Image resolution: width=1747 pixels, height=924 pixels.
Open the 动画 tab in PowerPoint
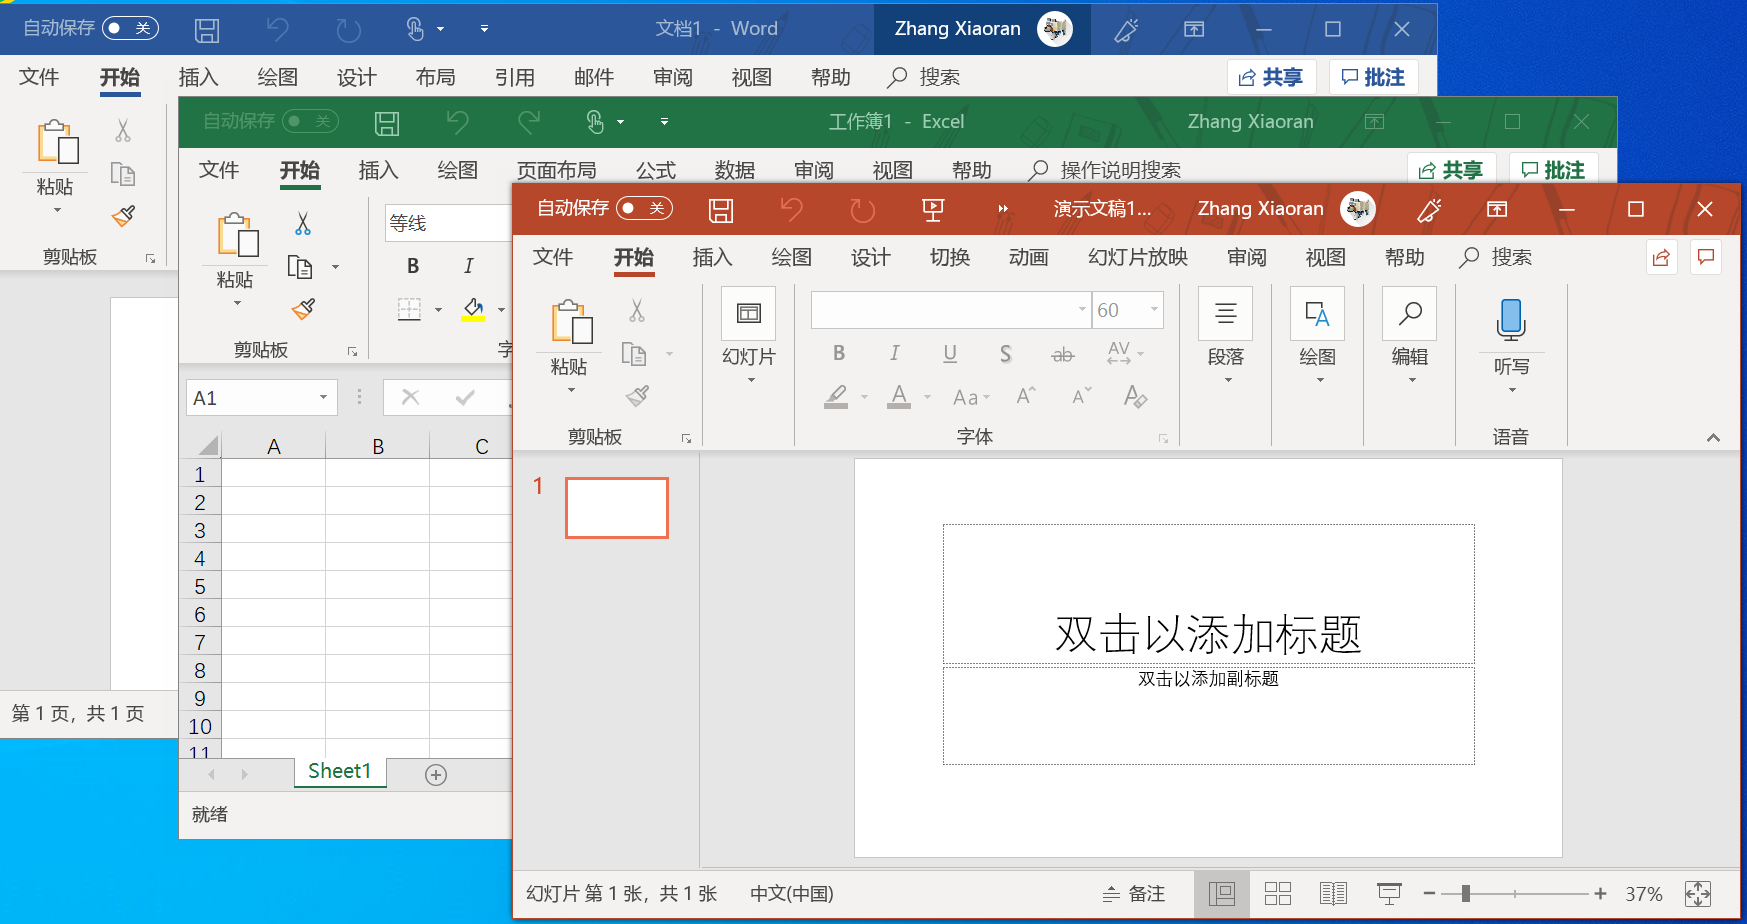click(1028, 258)
